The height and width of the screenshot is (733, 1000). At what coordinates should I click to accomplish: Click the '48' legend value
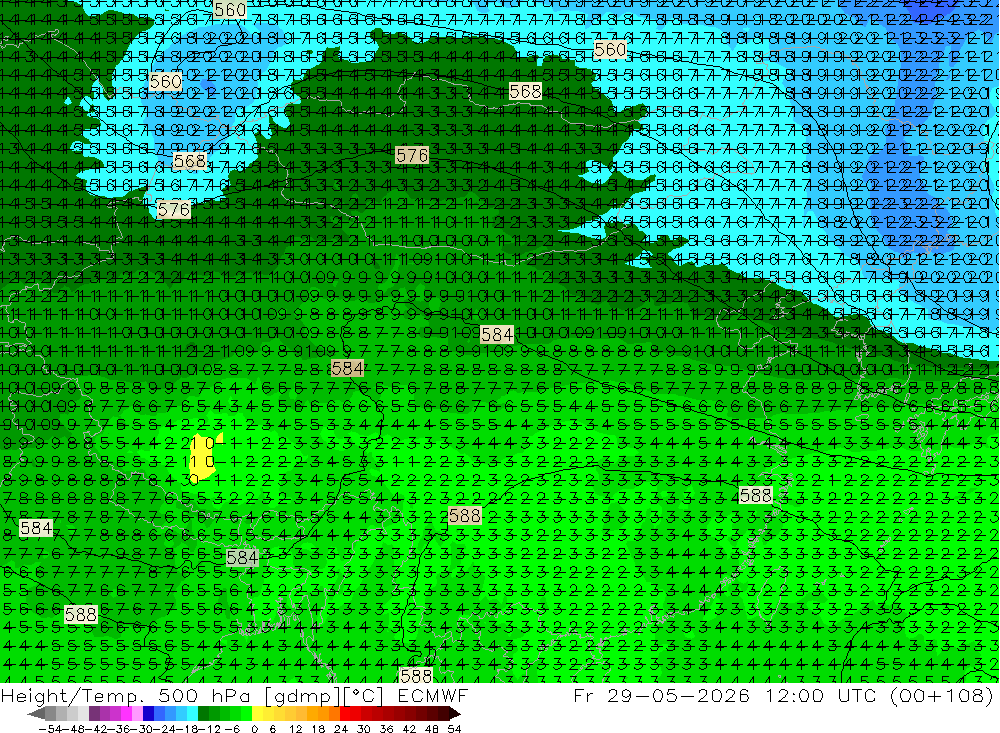(432, 729)
